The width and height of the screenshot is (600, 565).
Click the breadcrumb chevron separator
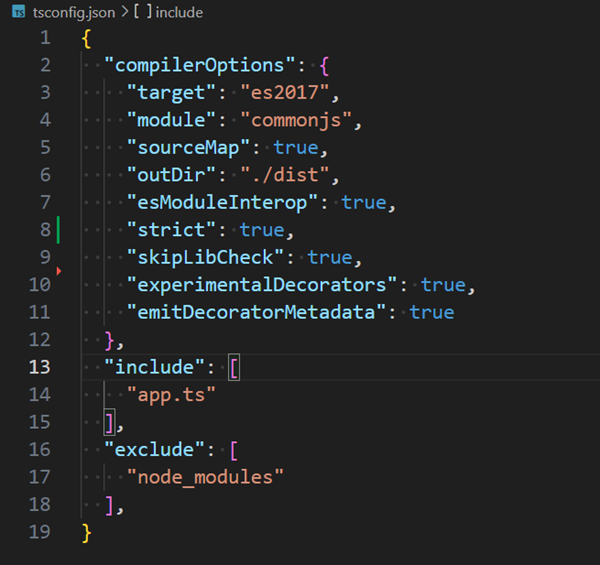tap(124, 12)
